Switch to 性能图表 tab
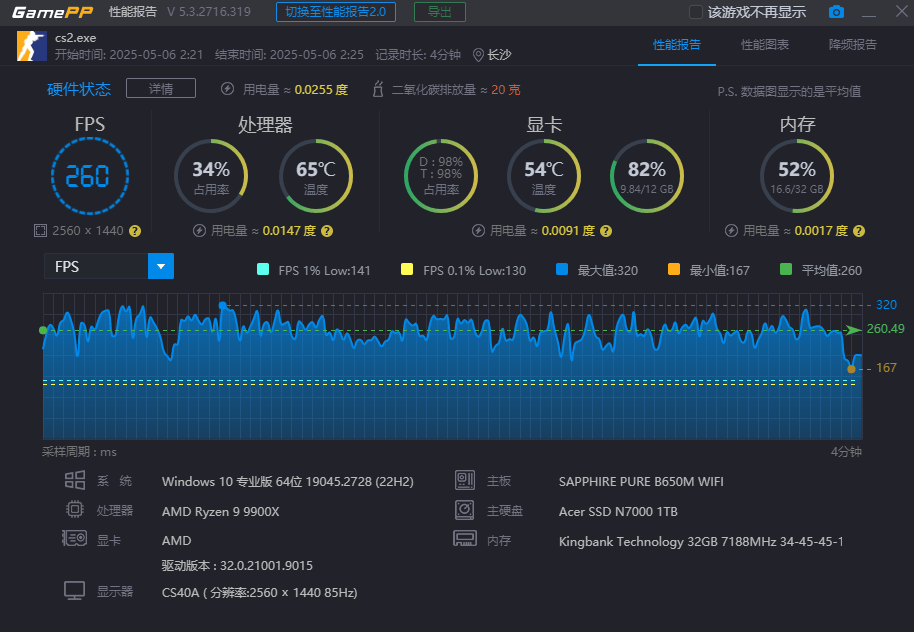The image size is (914, 632). pyautogui.click(x=765, y=45)
